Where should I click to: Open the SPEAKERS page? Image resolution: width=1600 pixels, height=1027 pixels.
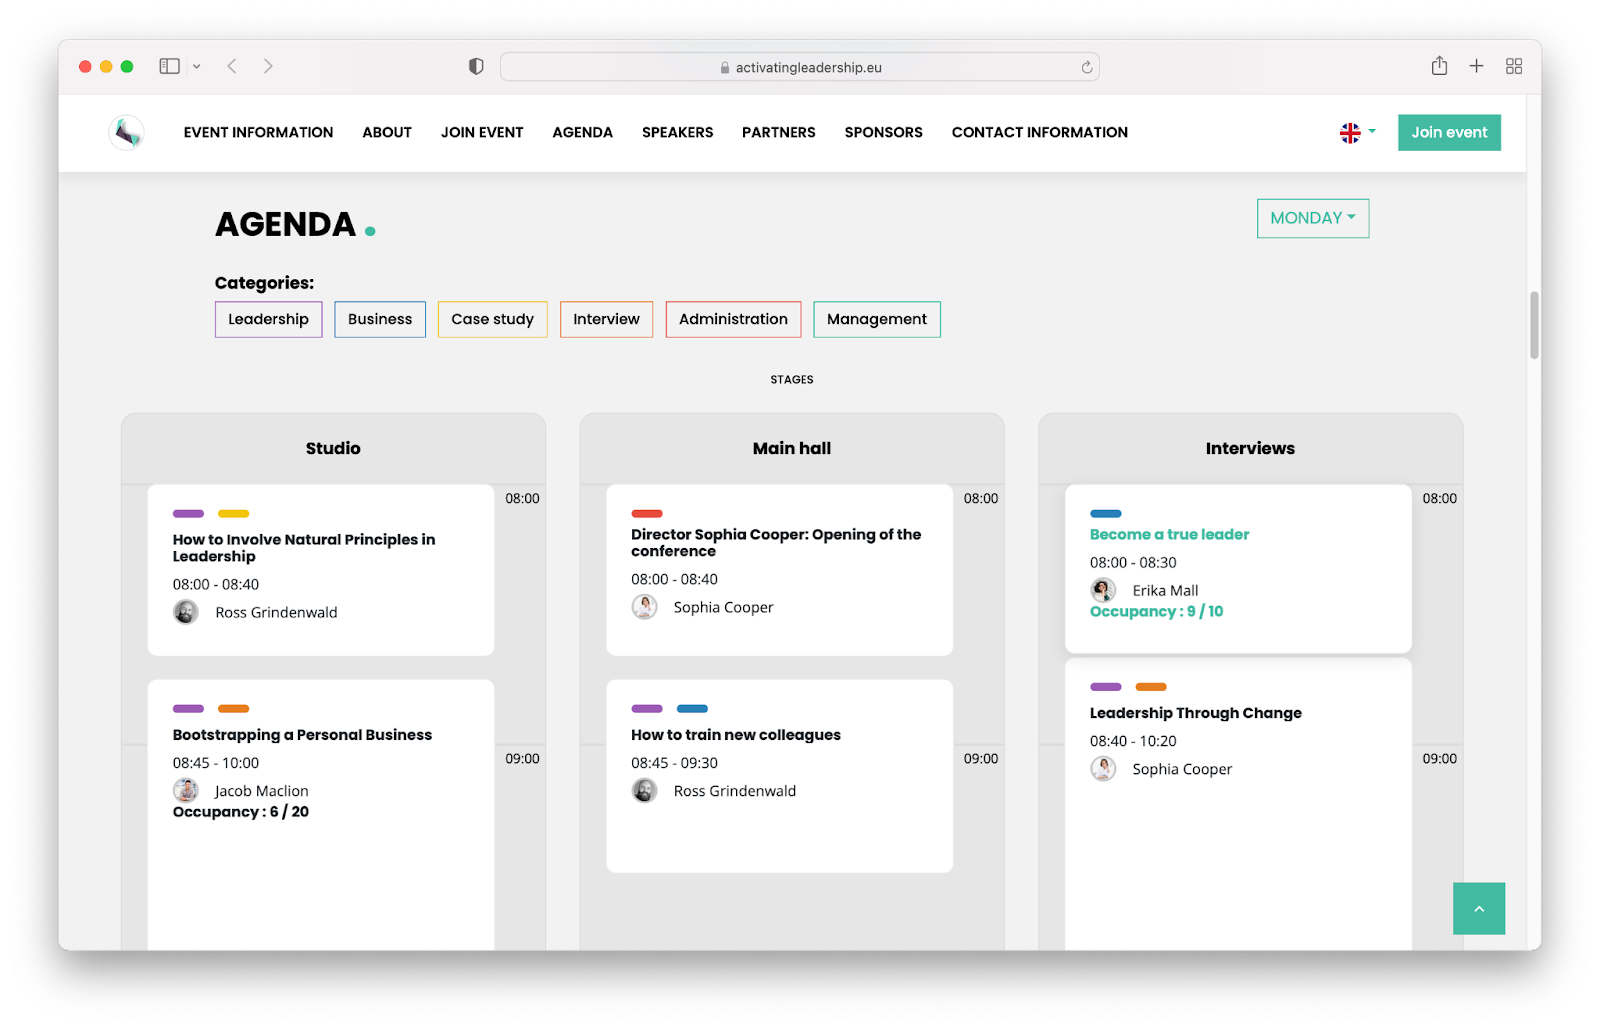click(x=677, y=132)
